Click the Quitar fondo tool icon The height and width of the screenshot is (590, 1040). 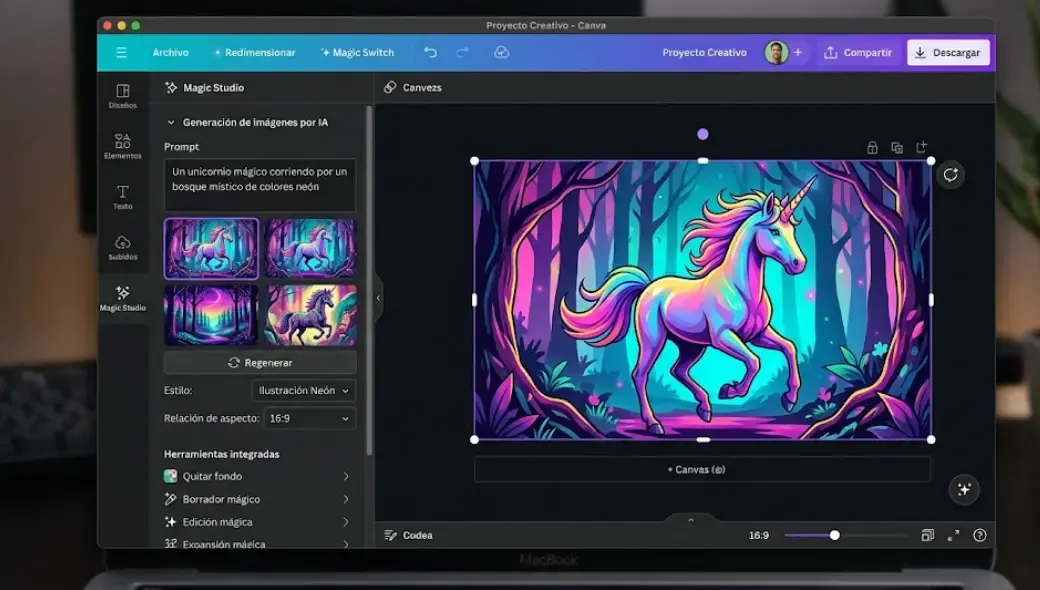pyautogui.click(x=170, y=476)
